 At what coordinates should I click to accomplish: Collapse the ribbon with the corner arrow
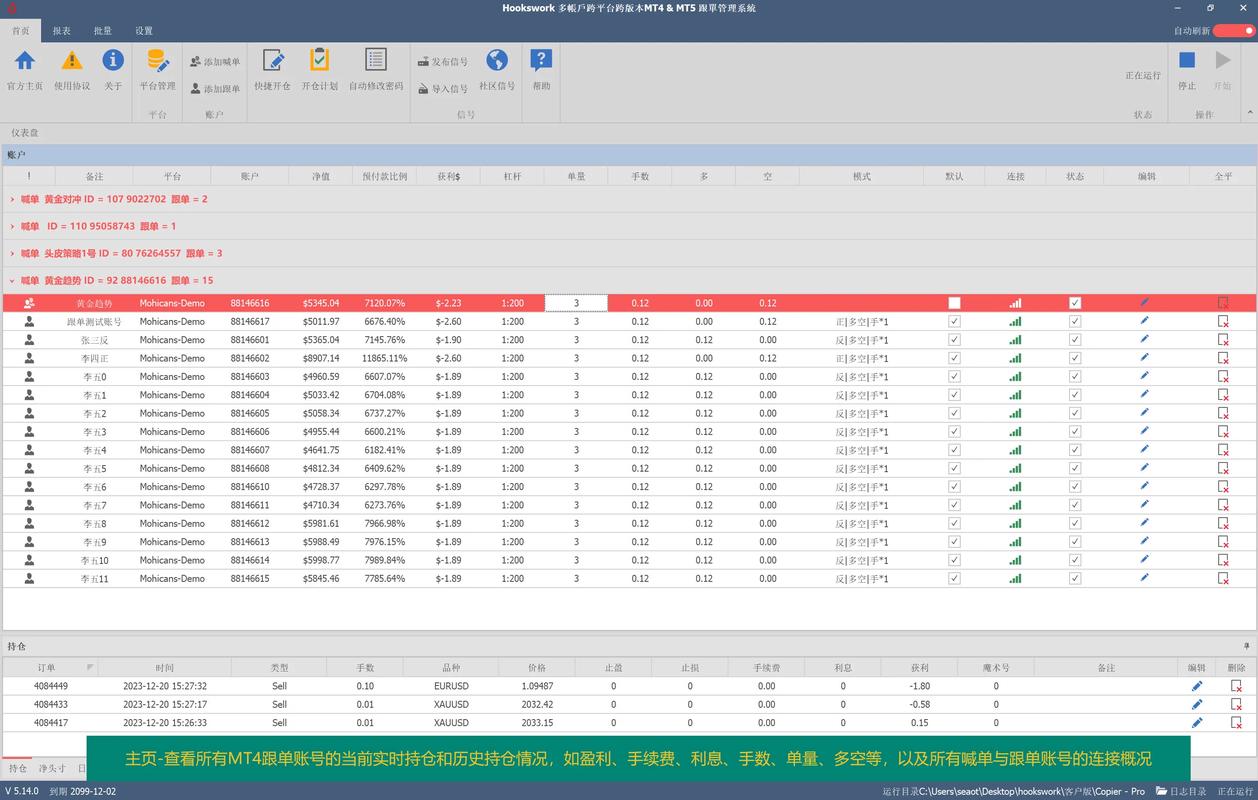[x=1249, y=114]
